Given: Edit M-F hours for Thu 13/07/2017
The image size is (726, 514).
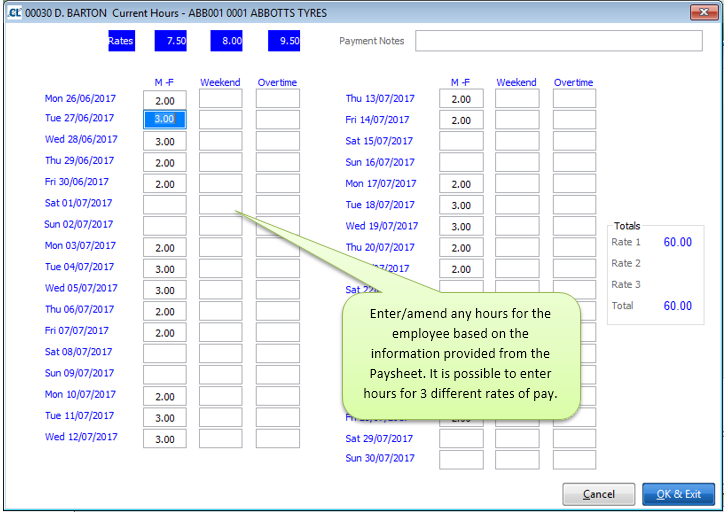Looking at the screenshot, I should [461, 99].
